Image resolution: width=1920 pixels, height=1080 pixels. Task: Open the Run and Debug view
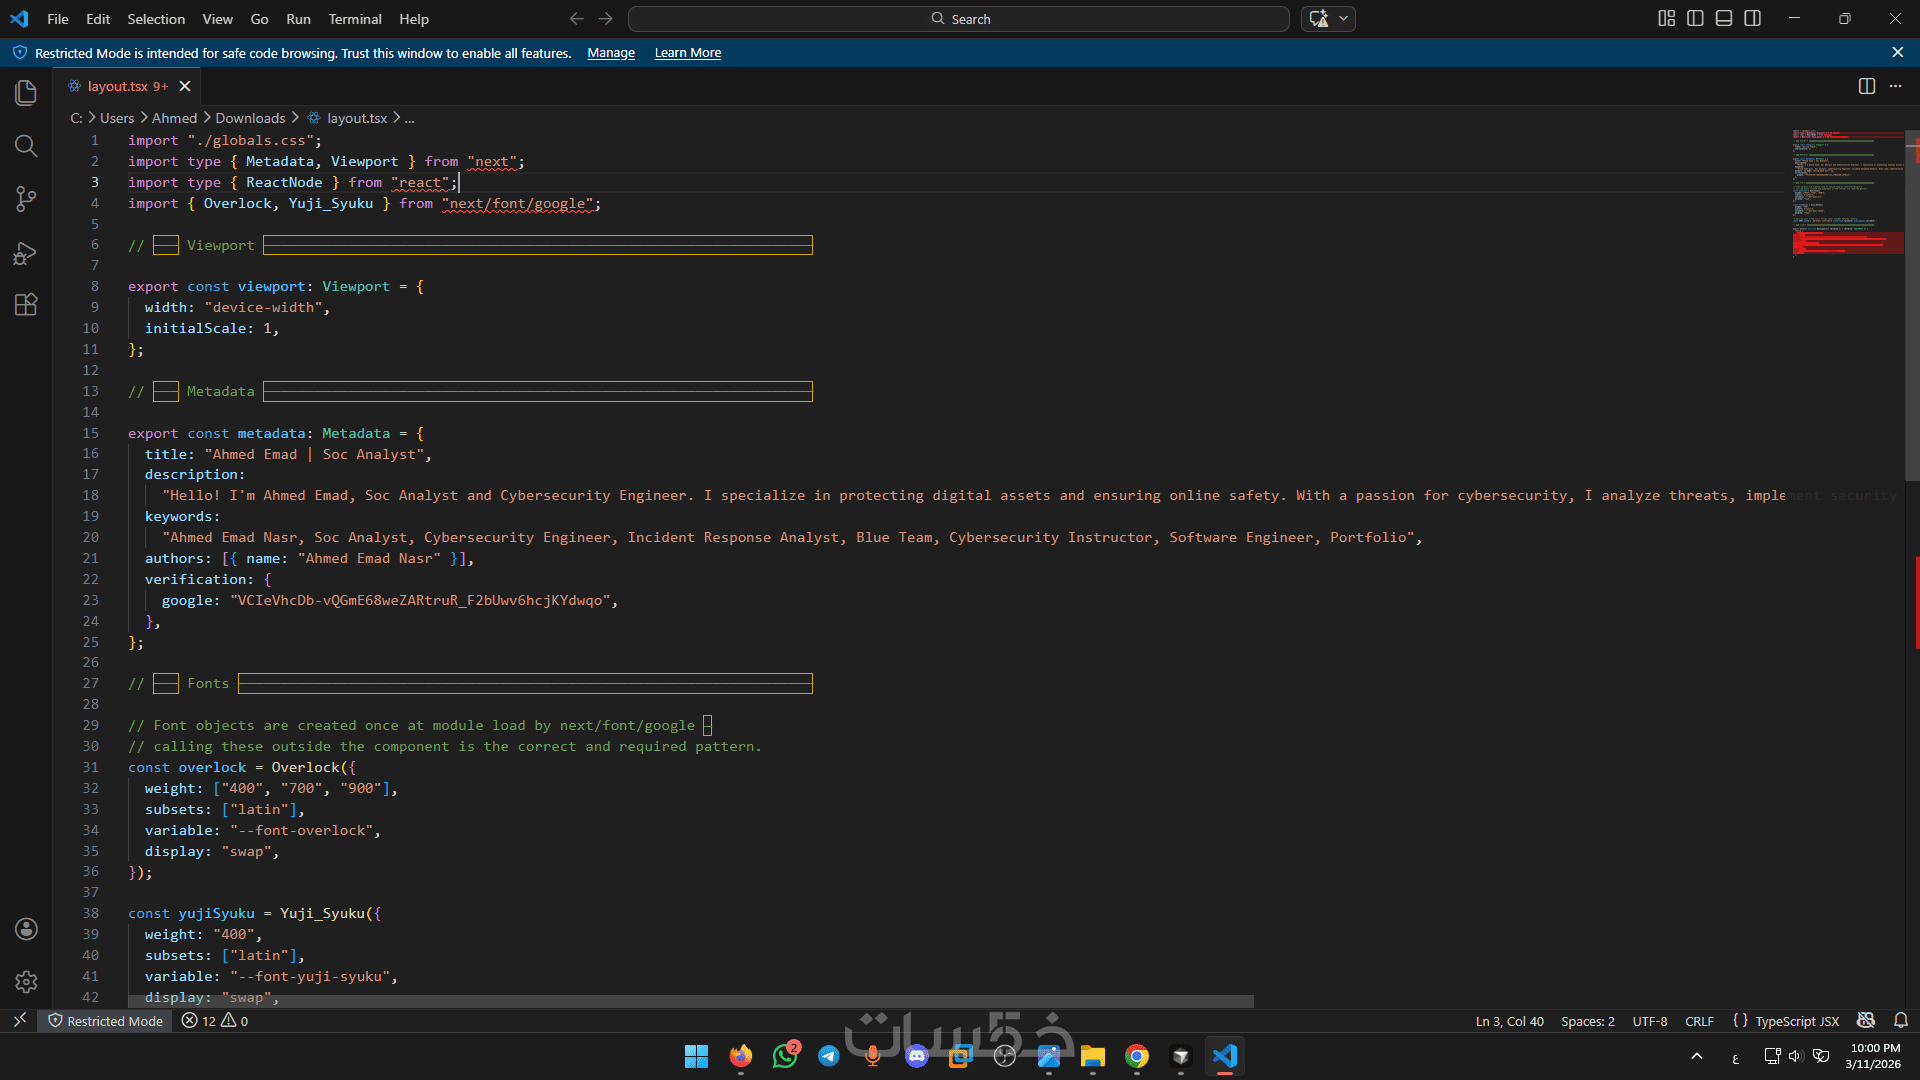26,252
